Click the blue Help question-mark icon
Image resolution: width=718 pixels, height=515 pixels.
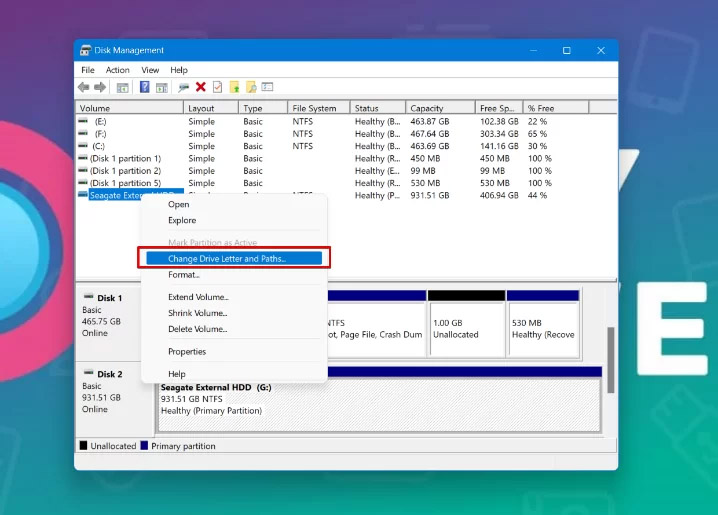click(144, 87)
